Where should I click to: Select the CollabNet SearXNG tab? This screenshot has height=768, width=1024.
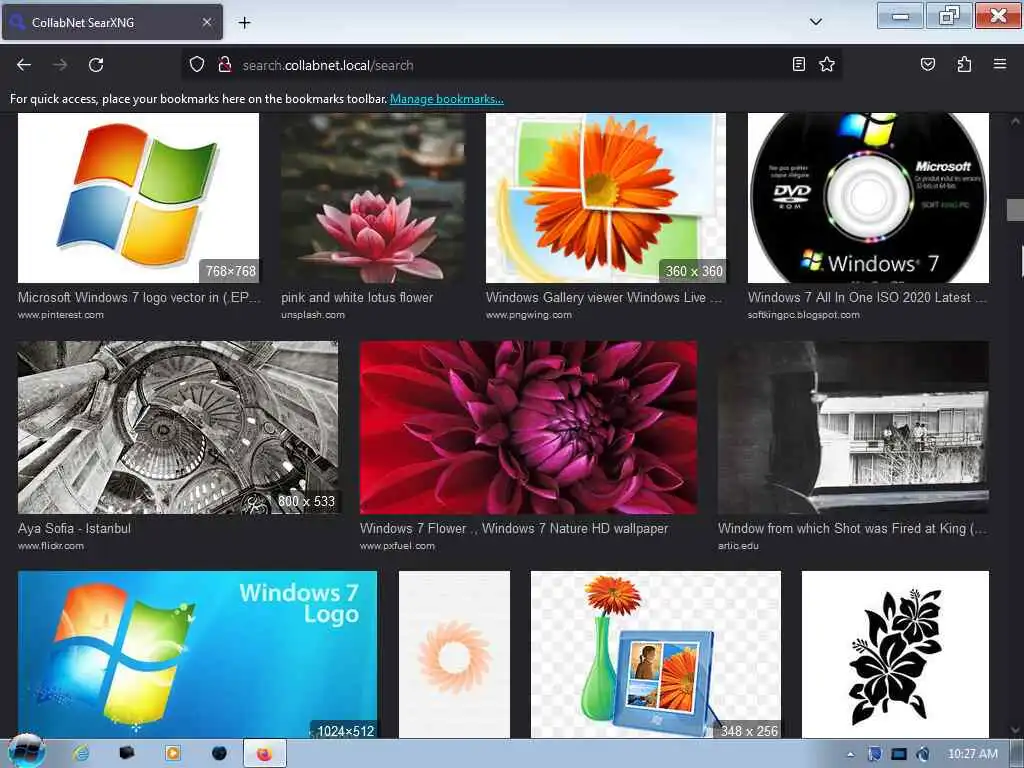(112, 22)
